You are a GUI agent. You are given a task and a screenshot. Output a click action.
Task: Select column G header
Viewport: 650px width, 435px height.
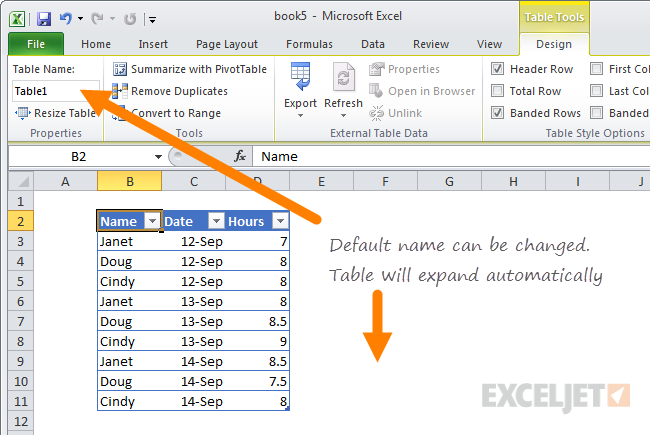[449, 182]
